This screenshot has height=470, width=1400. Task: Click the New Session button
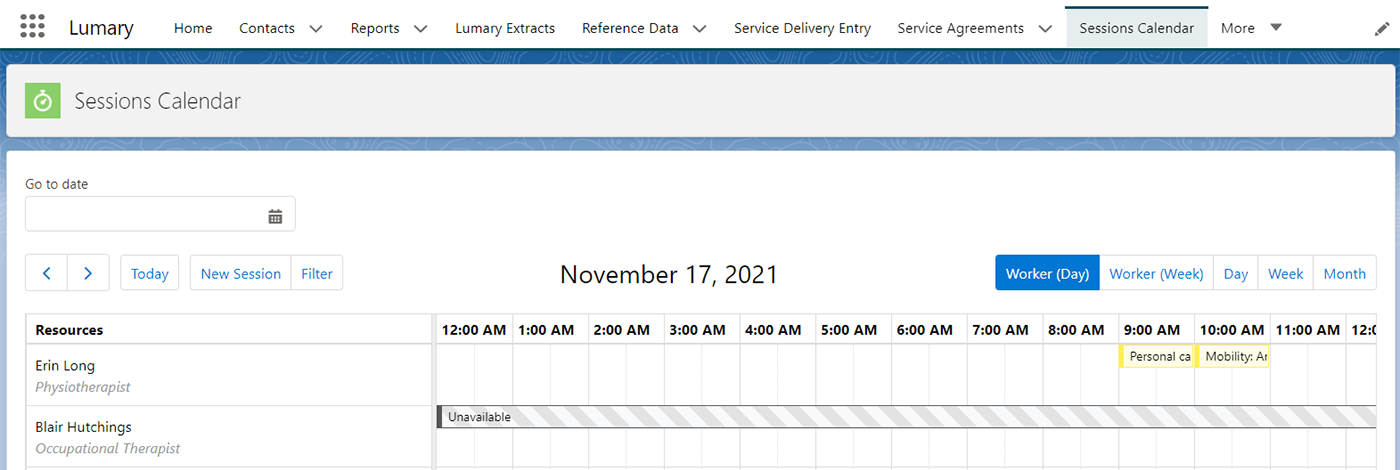(240, 273)
